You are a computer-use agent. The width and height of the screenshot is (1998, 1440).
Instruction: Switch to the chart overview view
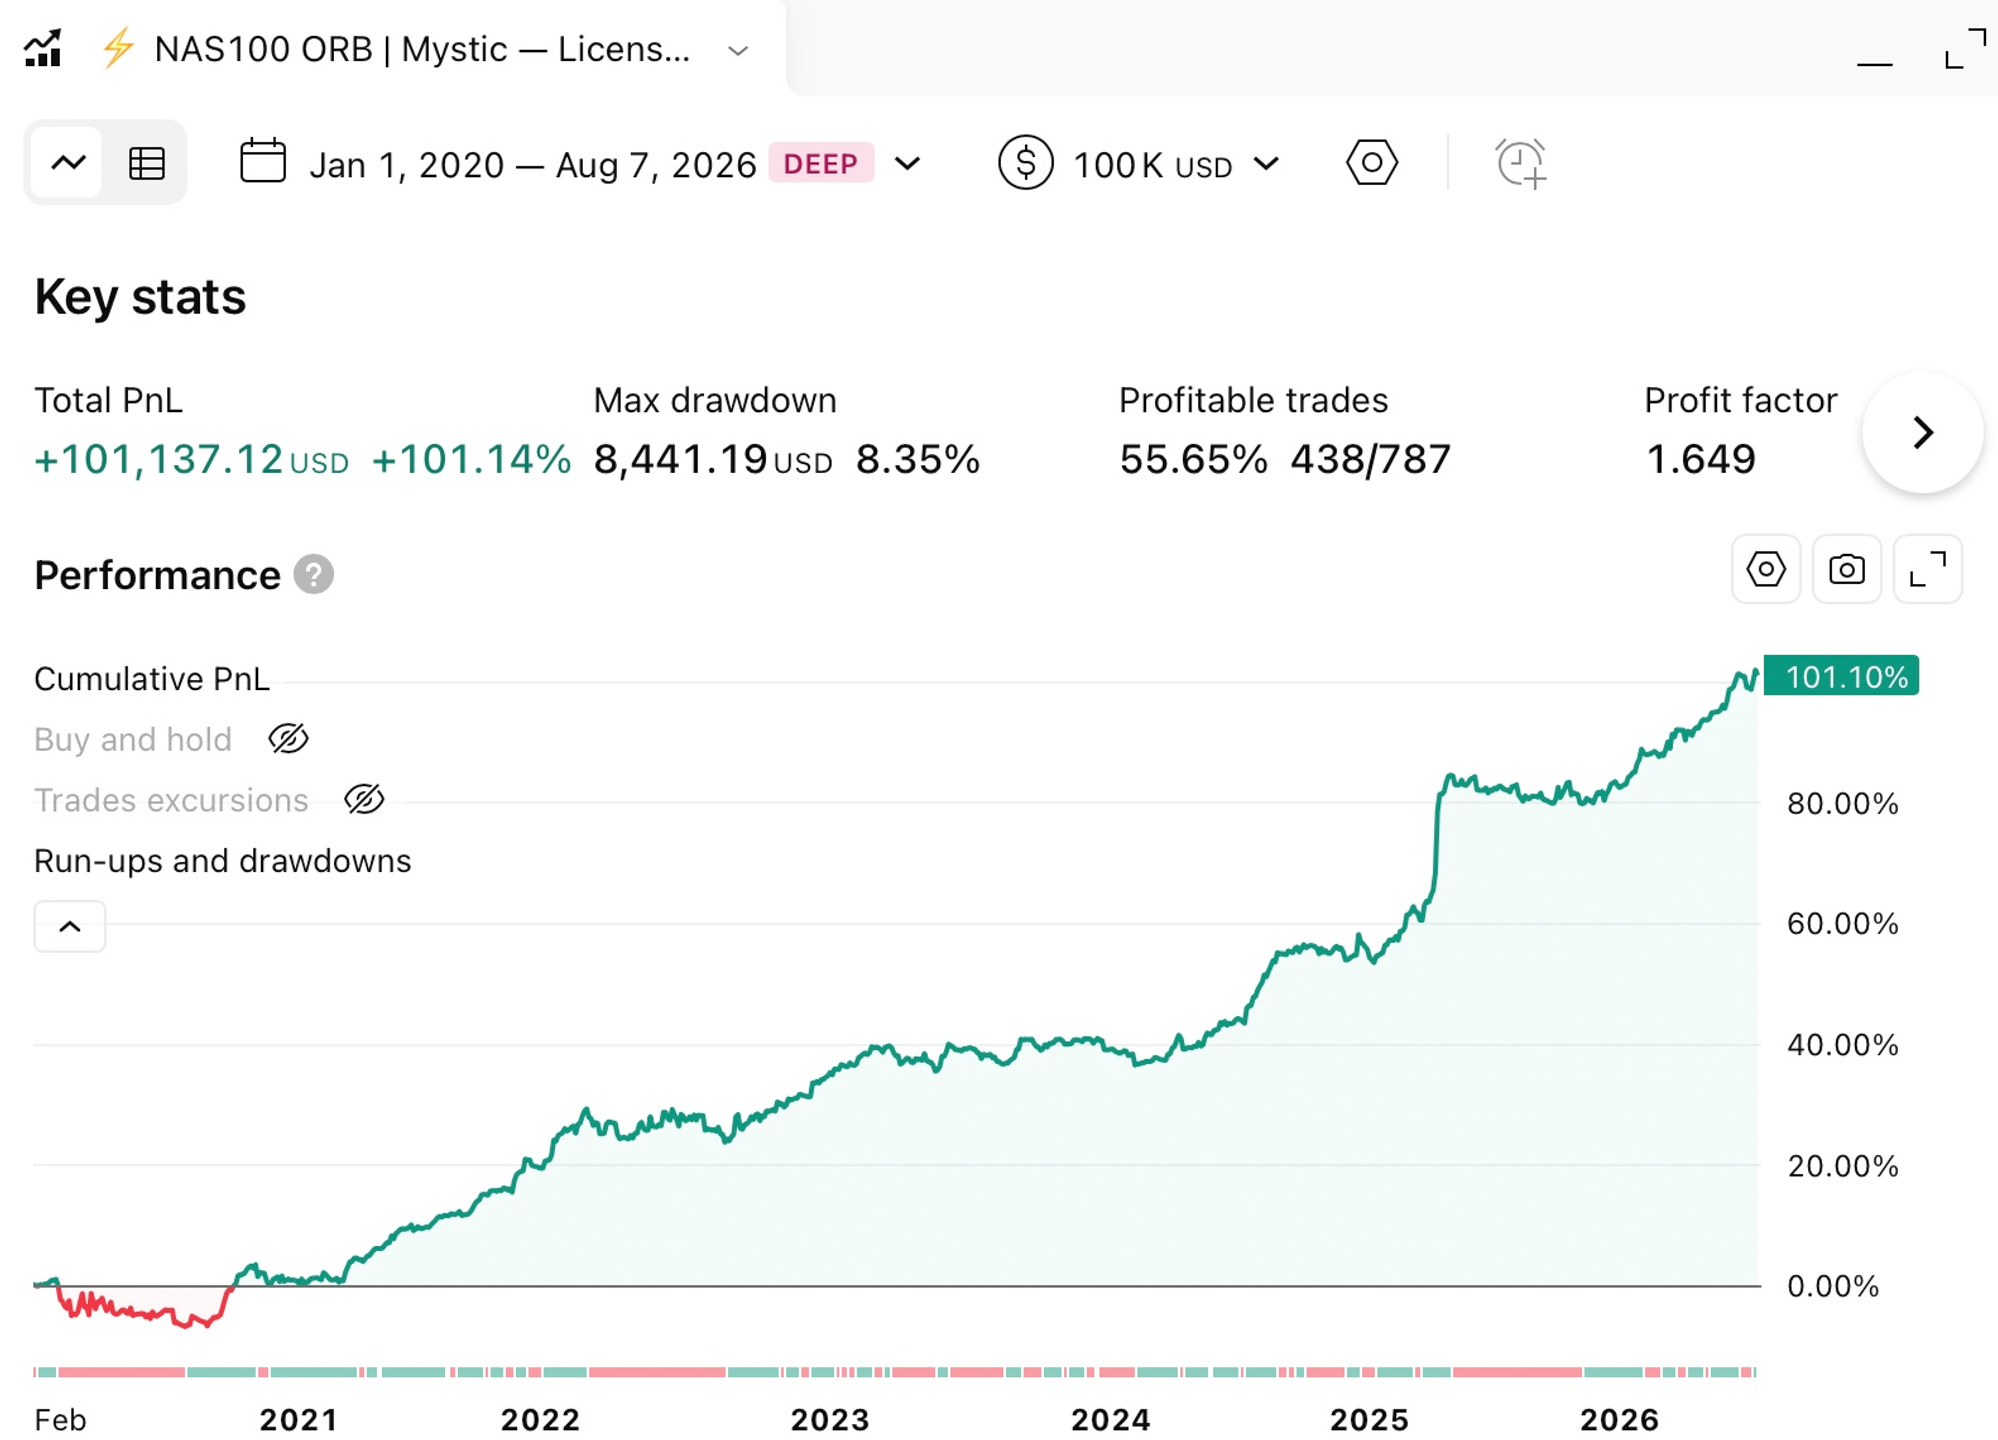point(68,162)
